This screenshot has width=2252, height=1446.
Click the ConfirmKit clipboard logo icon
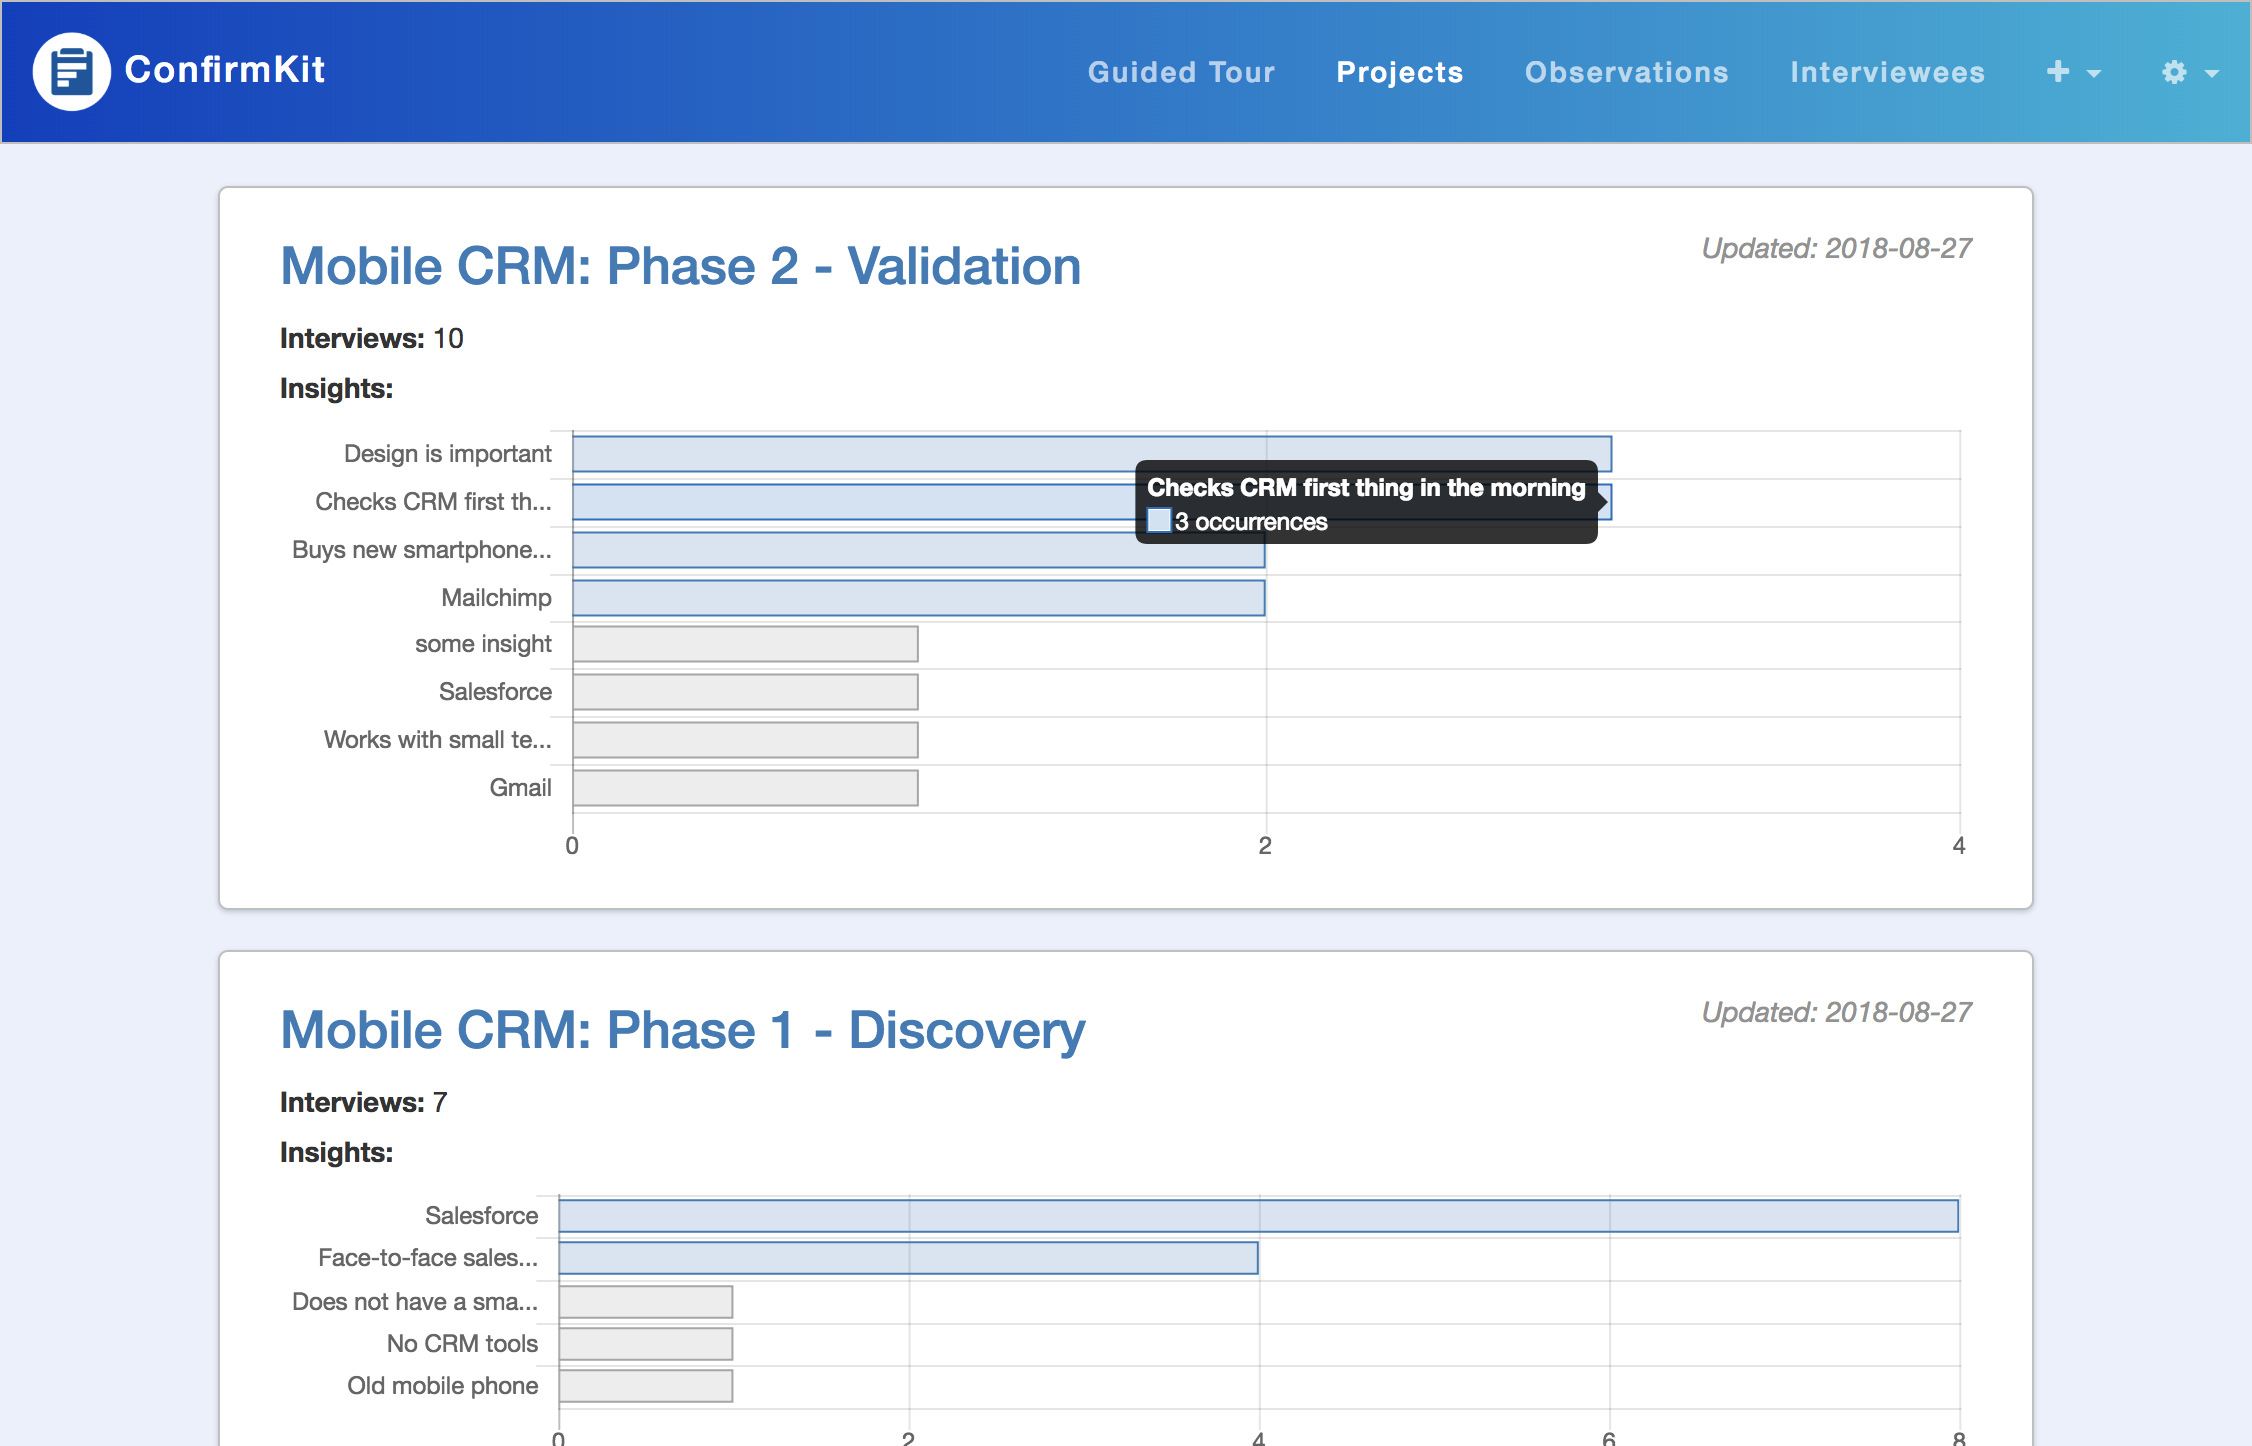[71, 71]
